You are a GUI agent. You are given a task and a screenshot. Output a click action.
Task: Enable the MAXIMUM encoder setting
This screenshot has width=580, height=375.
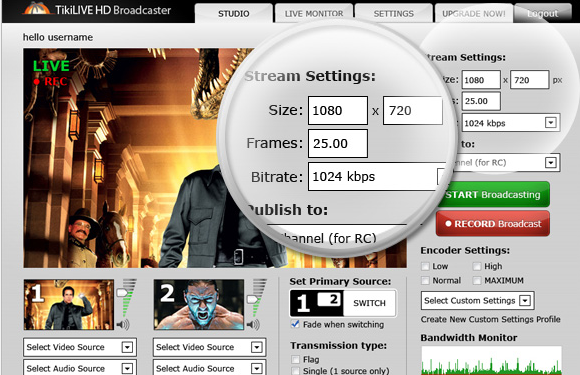(x=477, y=281)
